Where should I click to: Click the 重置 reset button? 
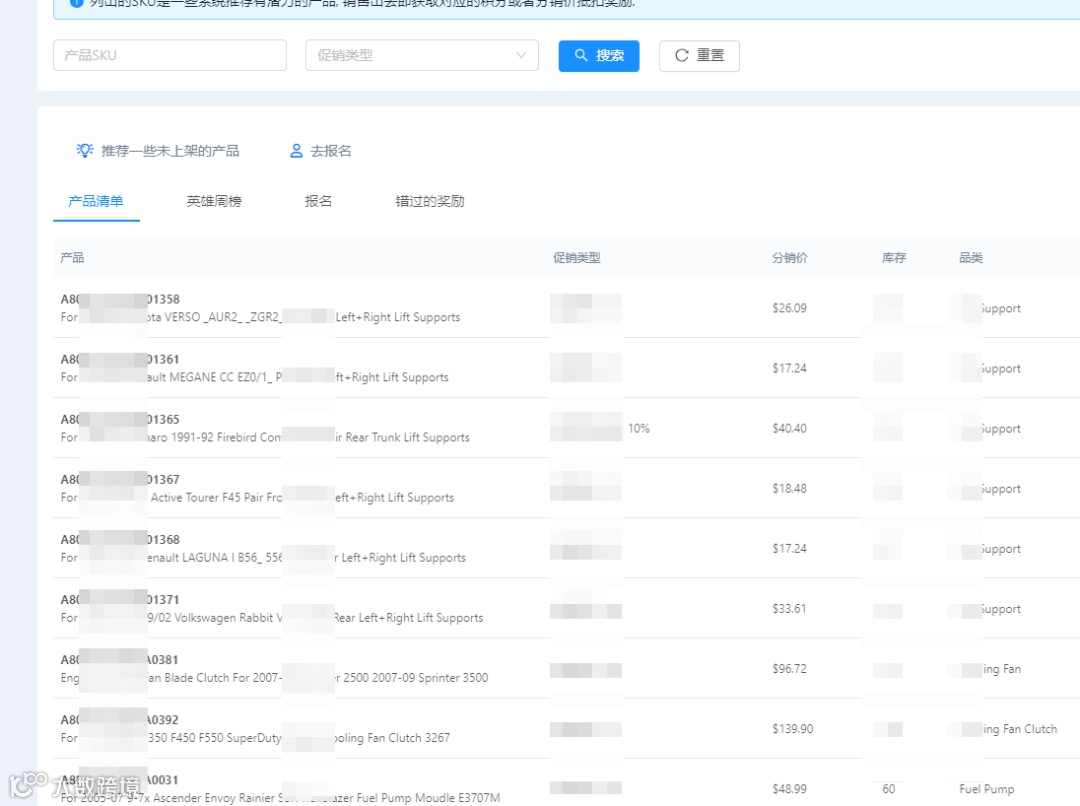click(699, 56)
